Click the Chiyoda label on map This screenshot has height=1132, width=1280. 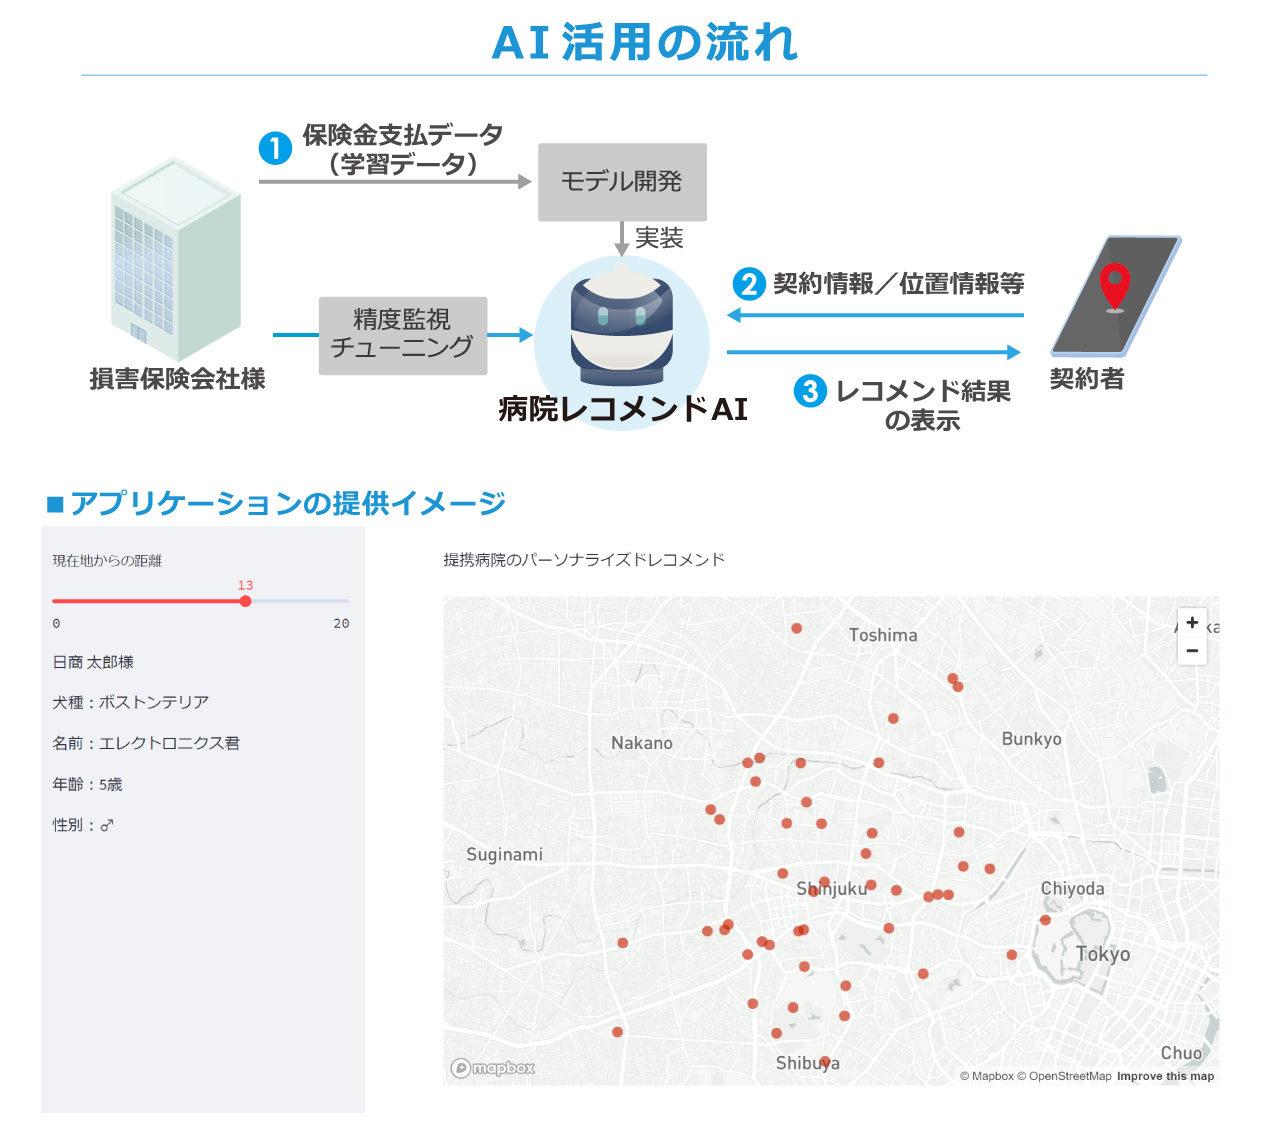[x=1073, y=888]
